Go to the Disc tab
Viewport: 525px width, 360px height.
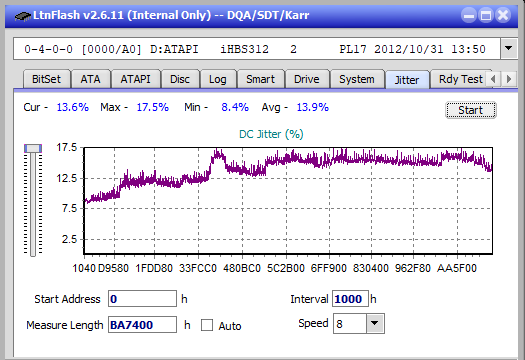[180, 79]
